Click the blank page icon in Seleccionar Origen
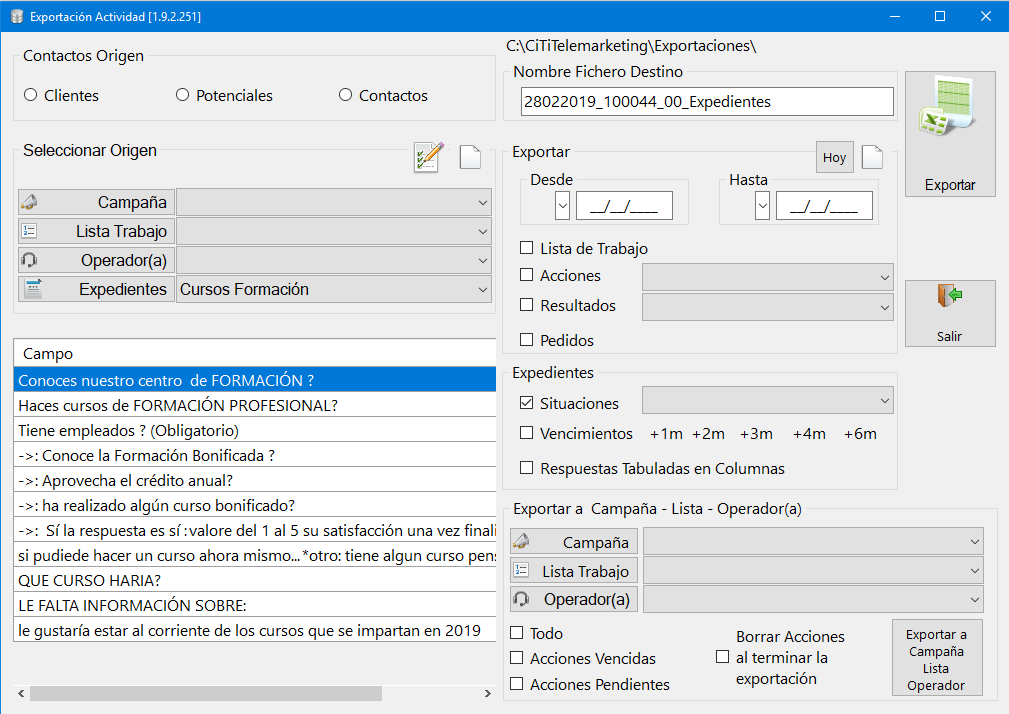This screenshot has width=1009, height=714. (x=470, y=157)
